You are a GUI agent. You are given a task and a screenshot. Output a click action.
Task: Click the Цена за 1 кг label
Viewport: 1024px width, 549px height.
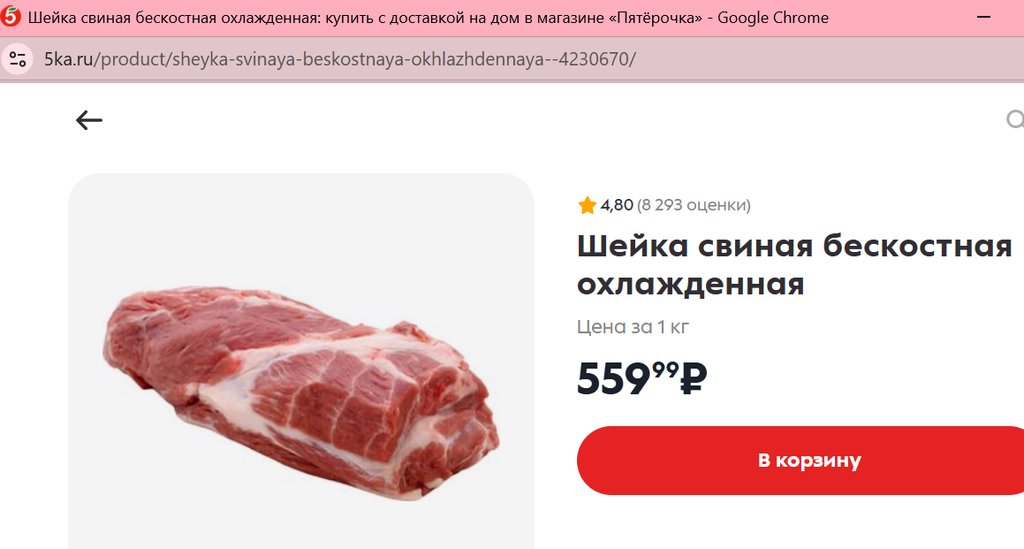click(633, 327)
